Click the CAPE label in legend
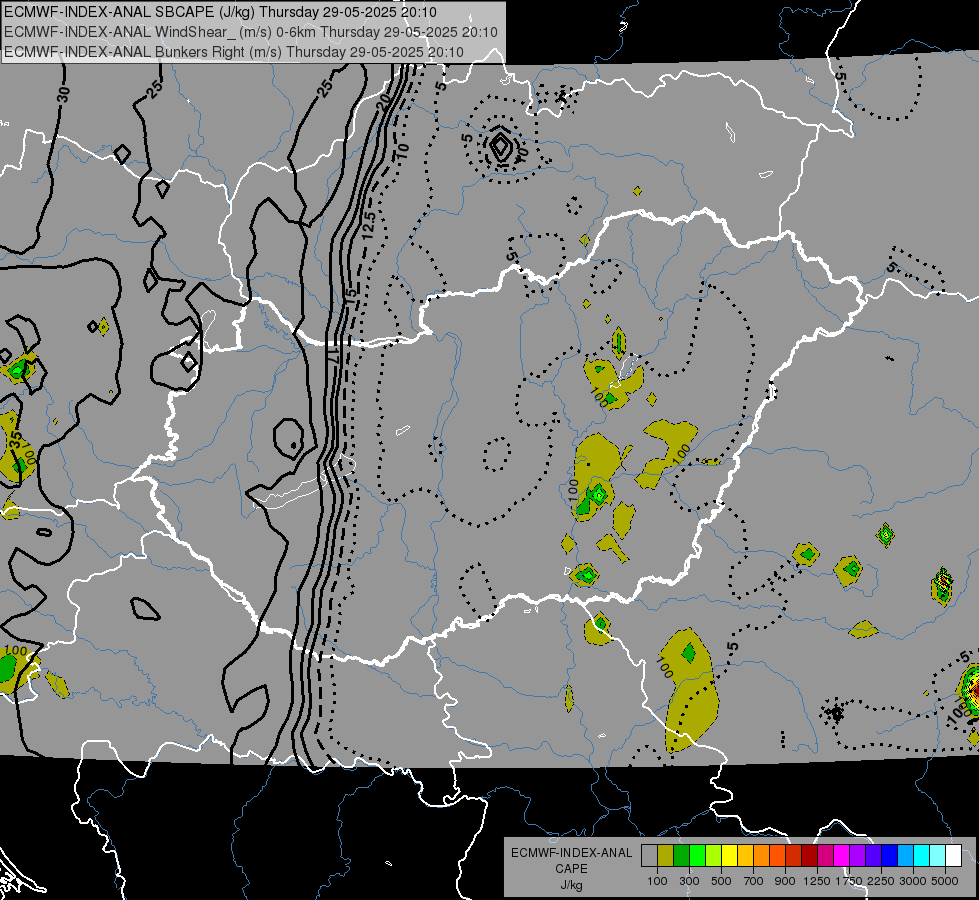 (571, 869)
